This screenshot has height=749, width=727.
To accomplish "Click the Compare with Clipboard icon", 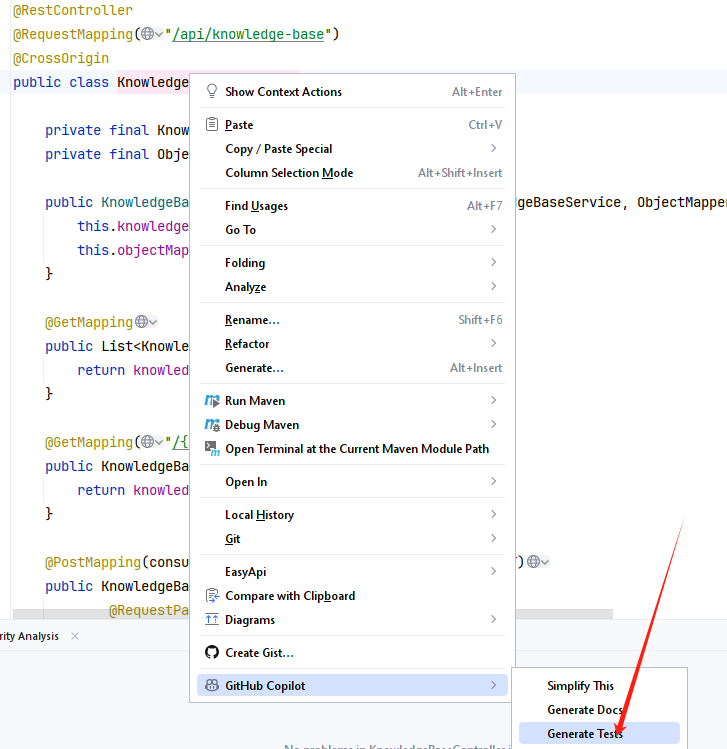I will click(212, 596).
